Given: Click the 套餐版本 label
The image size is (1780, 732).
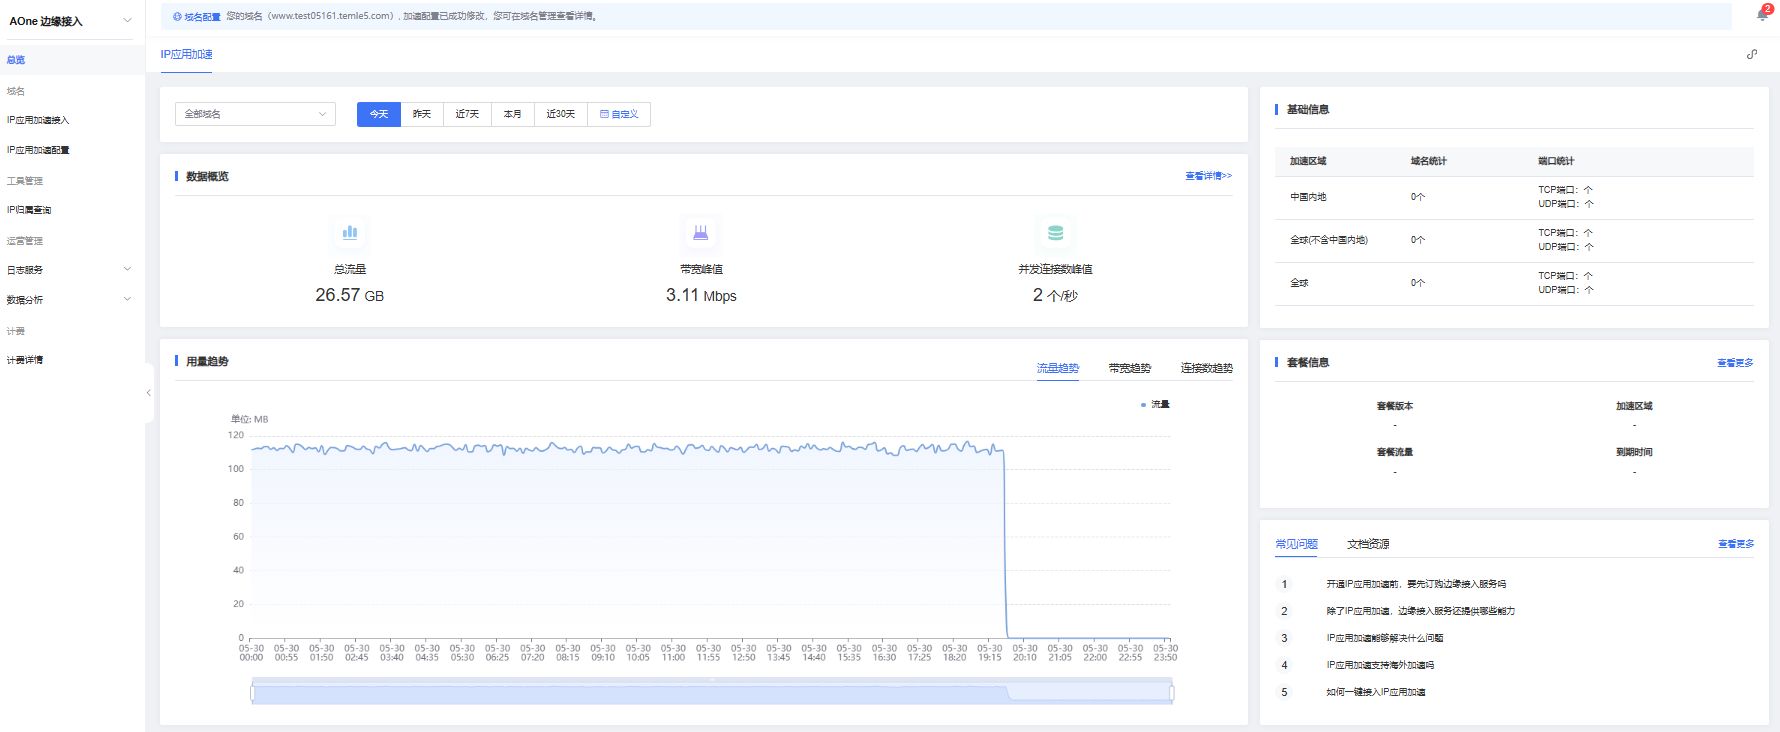Looking at the screenshot, I should 1395,406.
